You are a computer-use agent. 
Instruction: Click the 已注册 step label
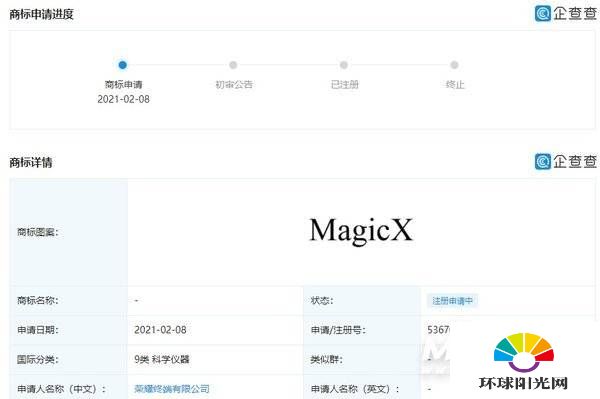344,85
